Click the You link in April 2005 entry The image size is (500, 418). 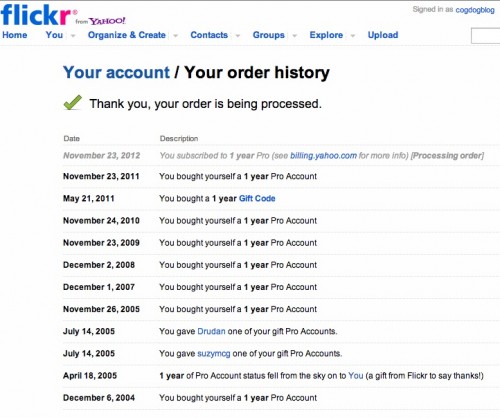(x=356, y=376)
